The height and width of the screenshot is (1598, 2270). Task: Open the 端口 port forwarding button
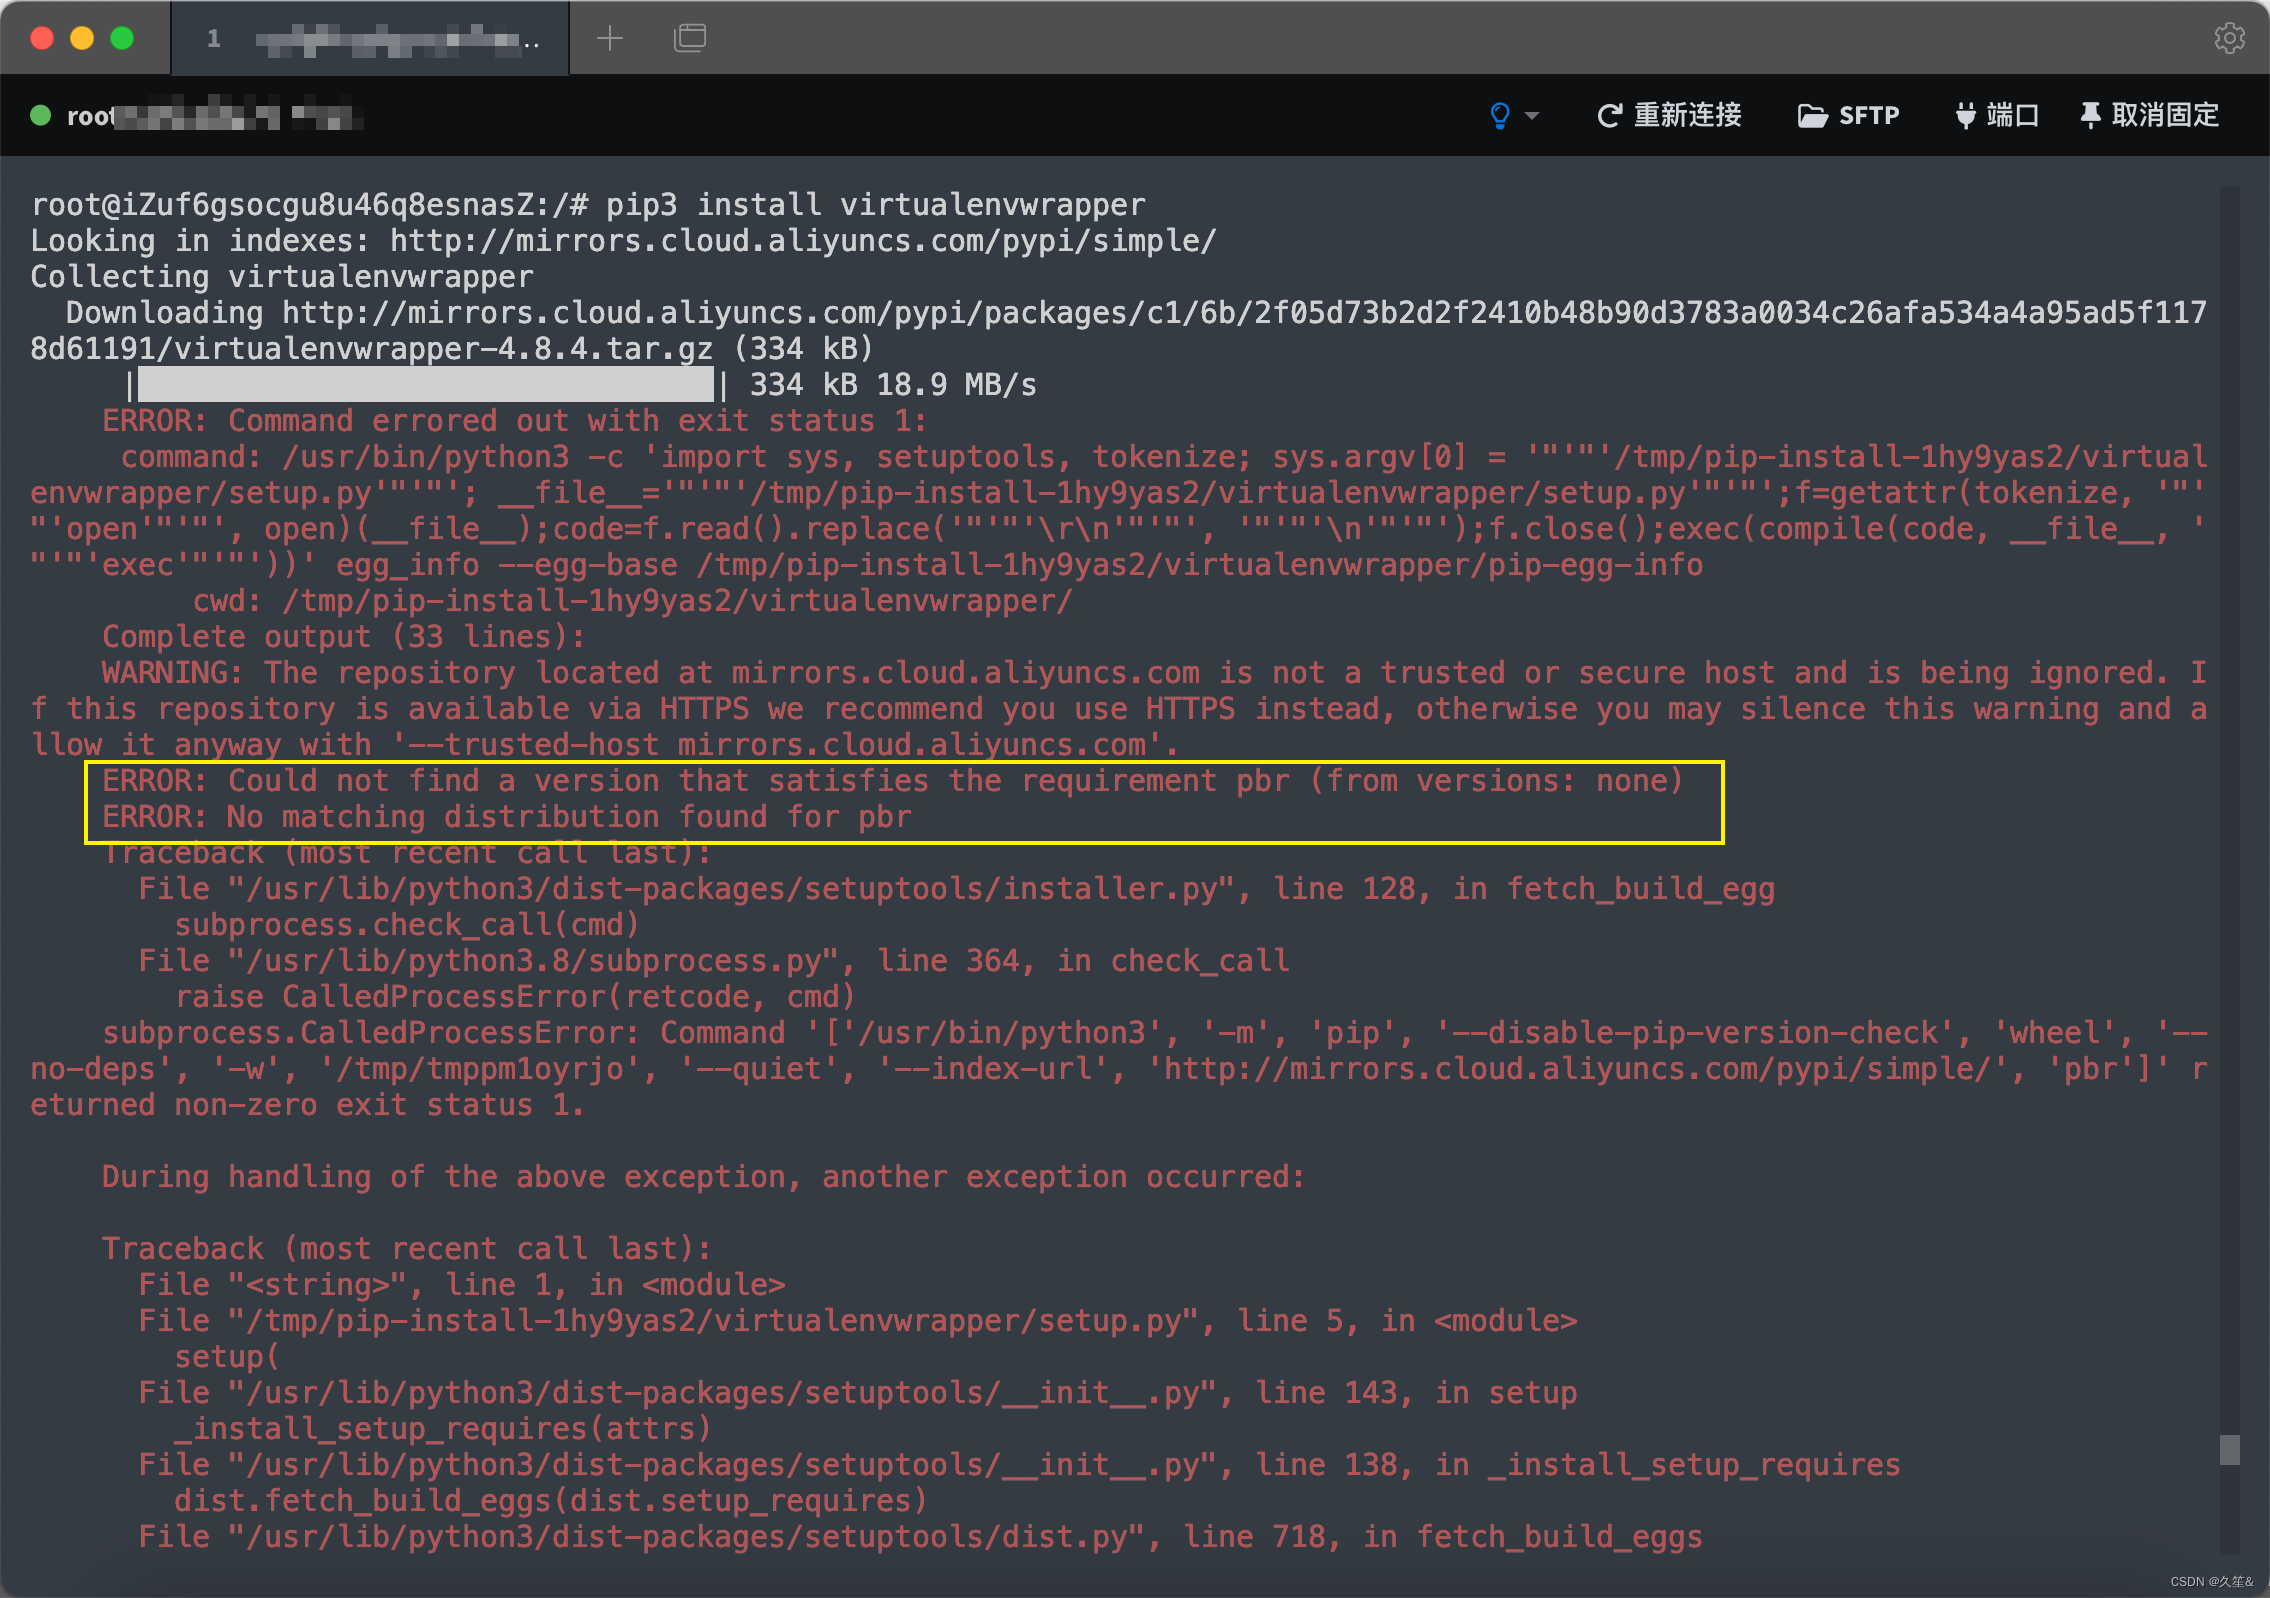pyautogui.click(x=1996, y=115)
